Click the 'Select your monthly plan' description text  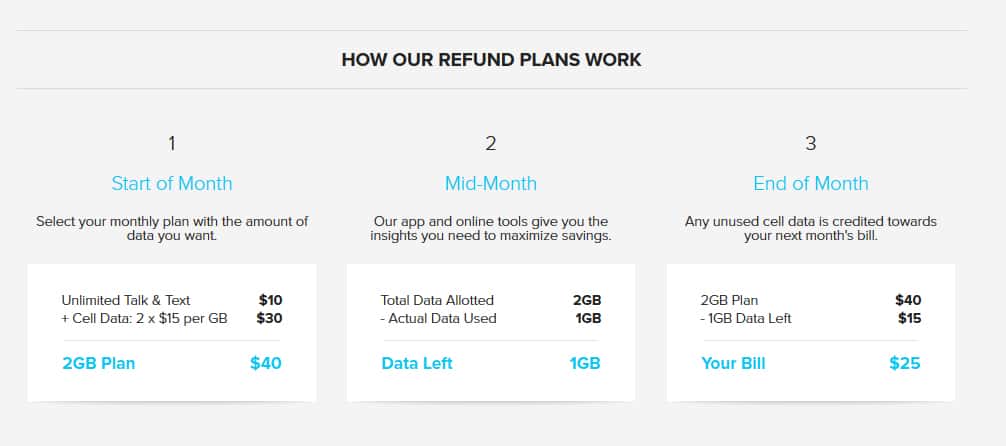click(x=172, y=228)
